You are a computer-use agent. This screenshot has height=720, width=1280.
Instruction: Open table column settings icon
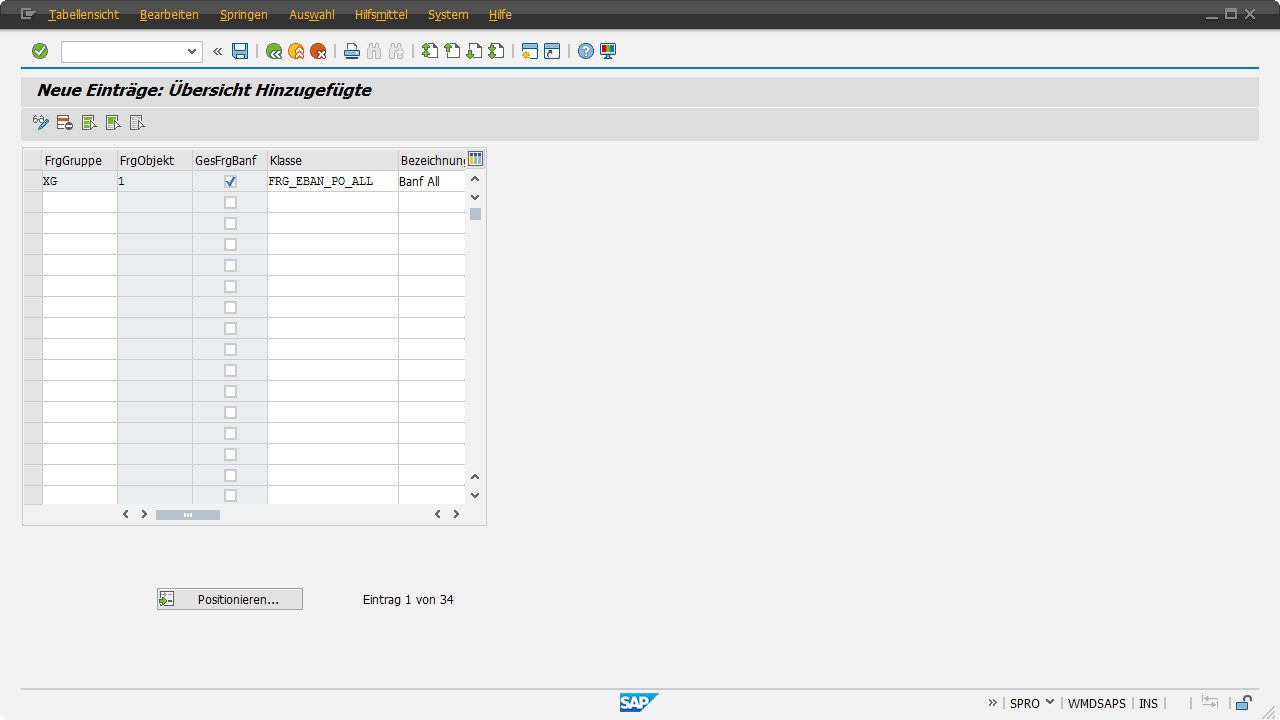click(476, 159)
